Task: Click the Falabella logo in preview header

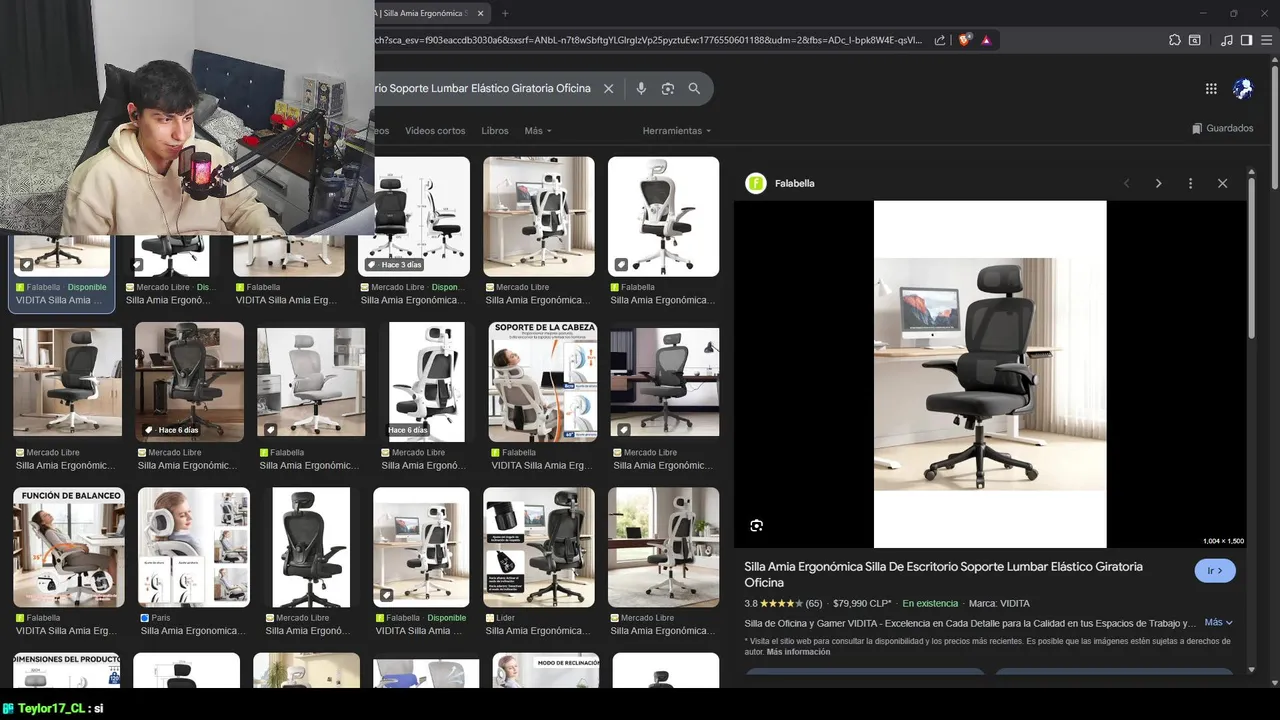Action: (x=756, y=183)
